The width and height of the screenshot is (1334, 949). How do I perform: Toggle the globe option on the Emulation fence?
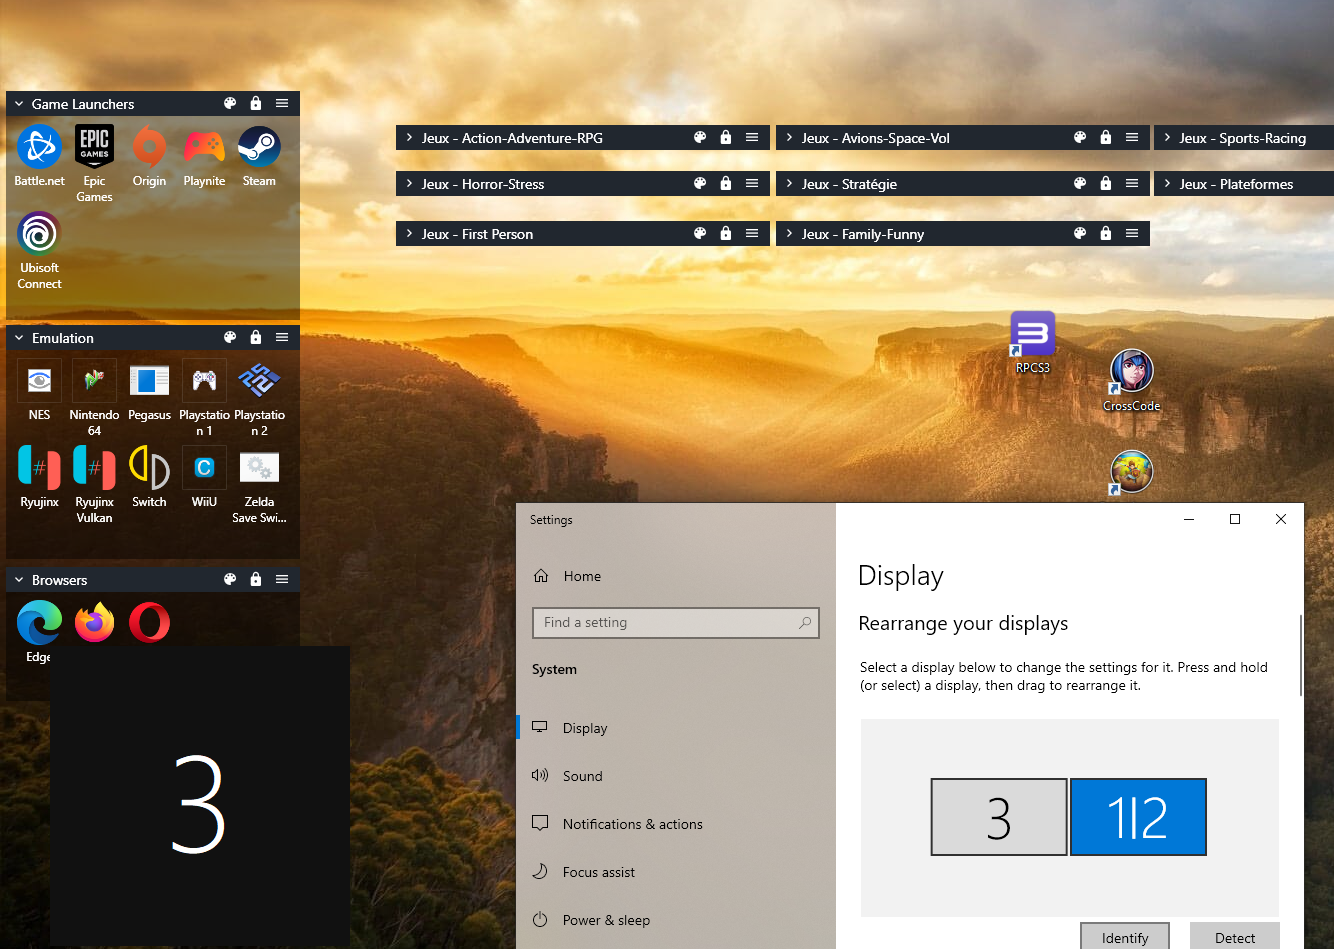pos(230,337)
